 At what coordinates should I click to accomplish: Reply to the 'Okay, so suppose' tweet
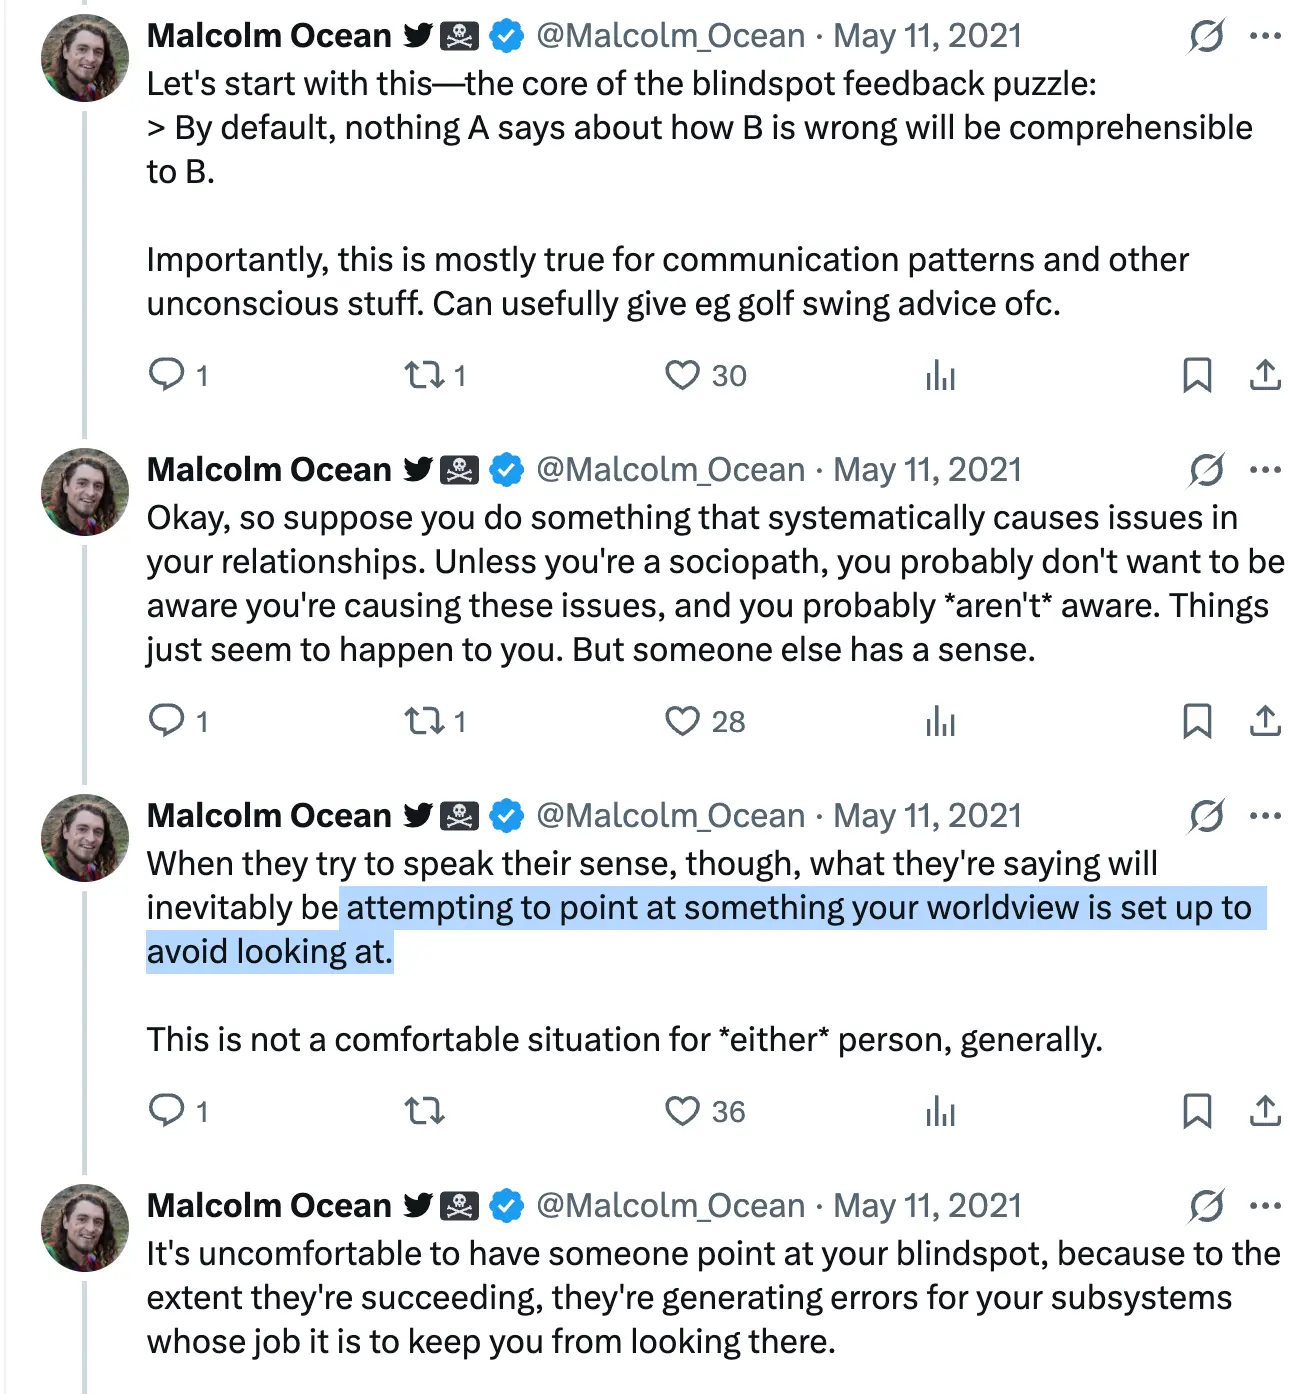tap(166, 721)
